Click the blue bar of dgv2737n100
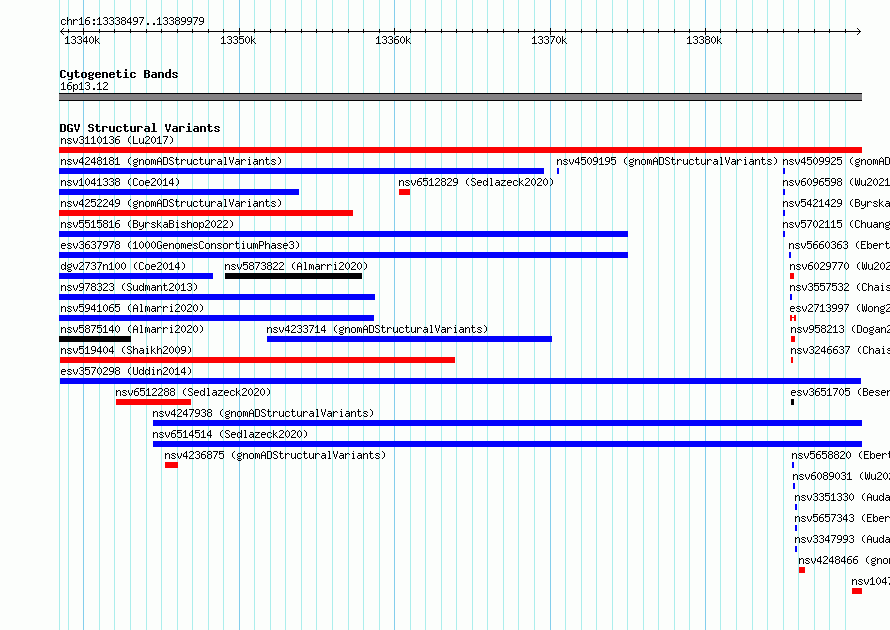 (136, 276)
